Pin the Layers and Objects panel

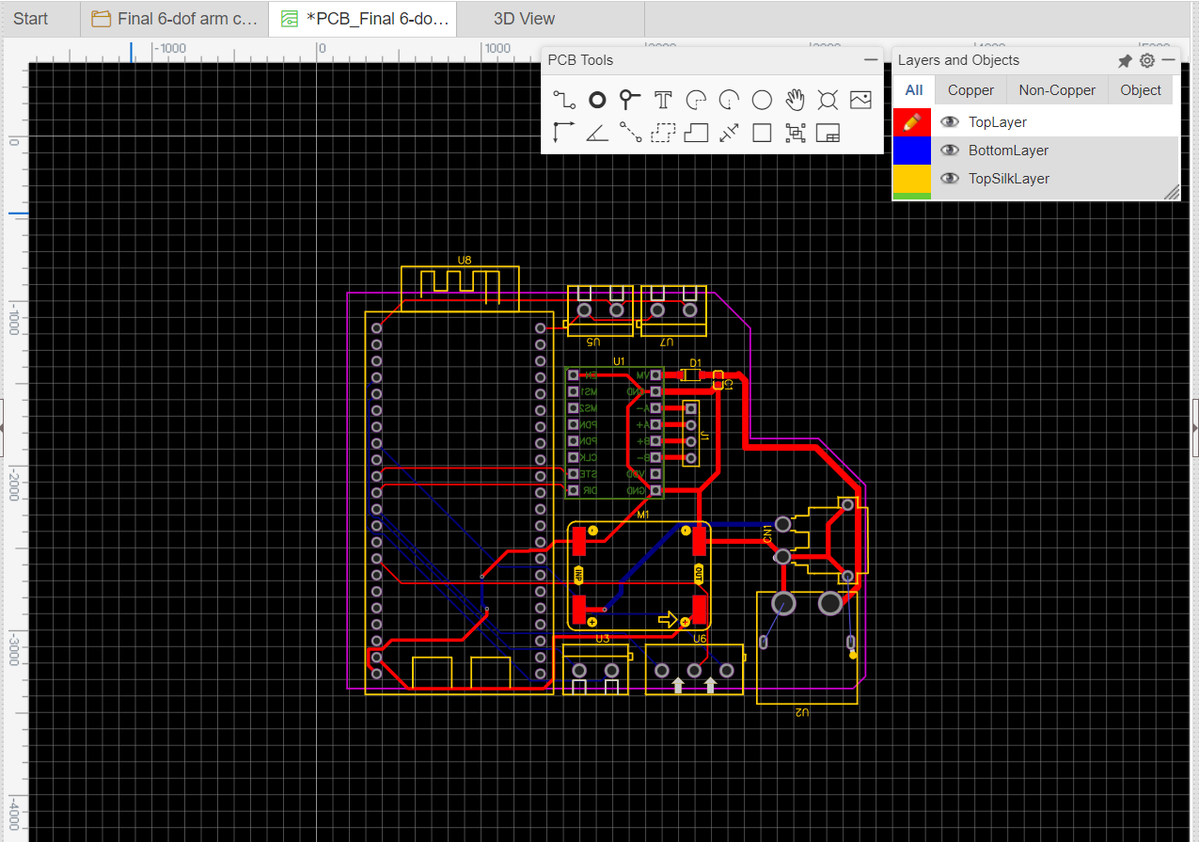[1125, 60]
